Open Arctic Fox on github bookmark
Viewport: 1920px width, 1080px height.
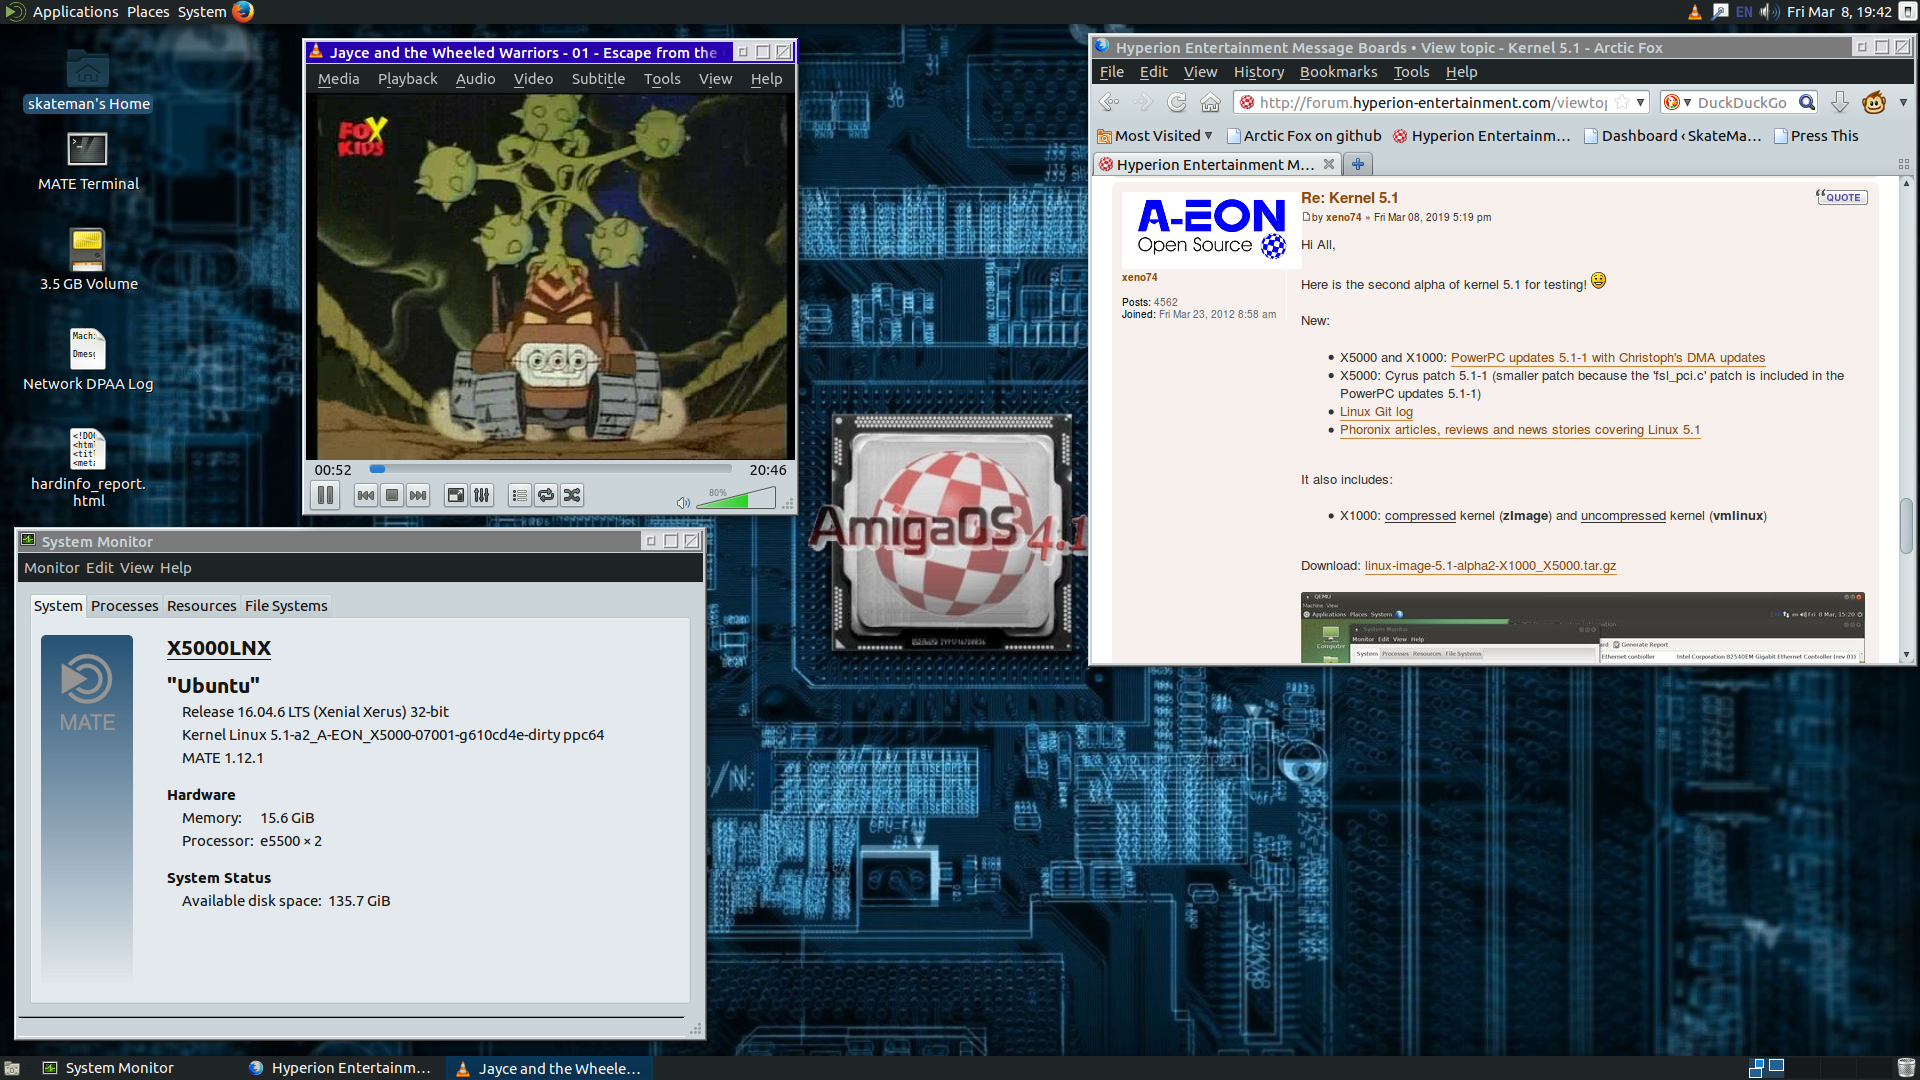(1304, 136)
